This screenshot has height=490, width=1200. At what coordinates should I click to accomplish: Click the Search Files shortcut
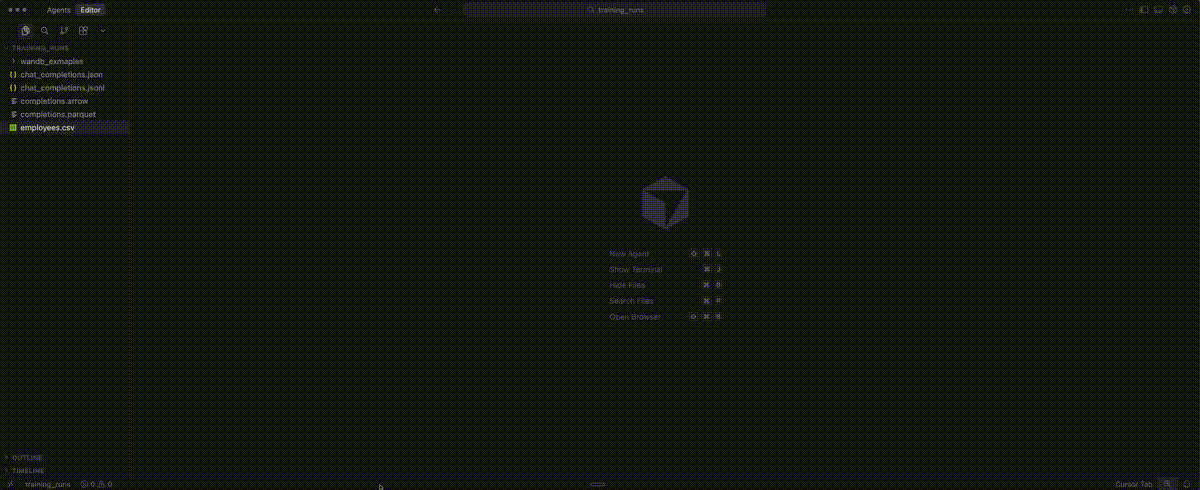click(x=666, y=301)
